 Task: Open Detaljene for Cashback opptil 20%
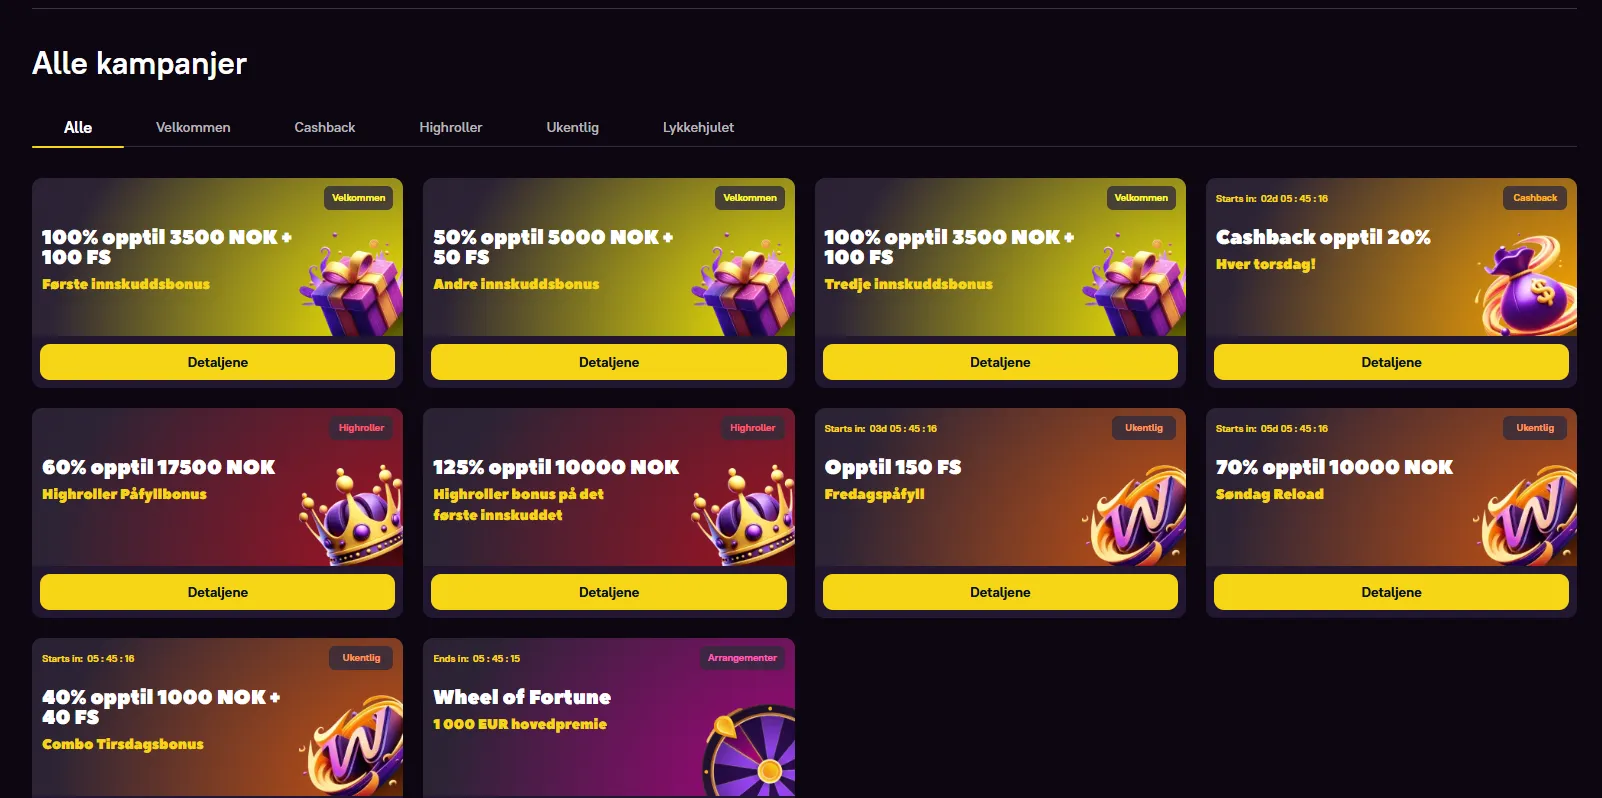pyautogui.click(x=1391, y=362)
